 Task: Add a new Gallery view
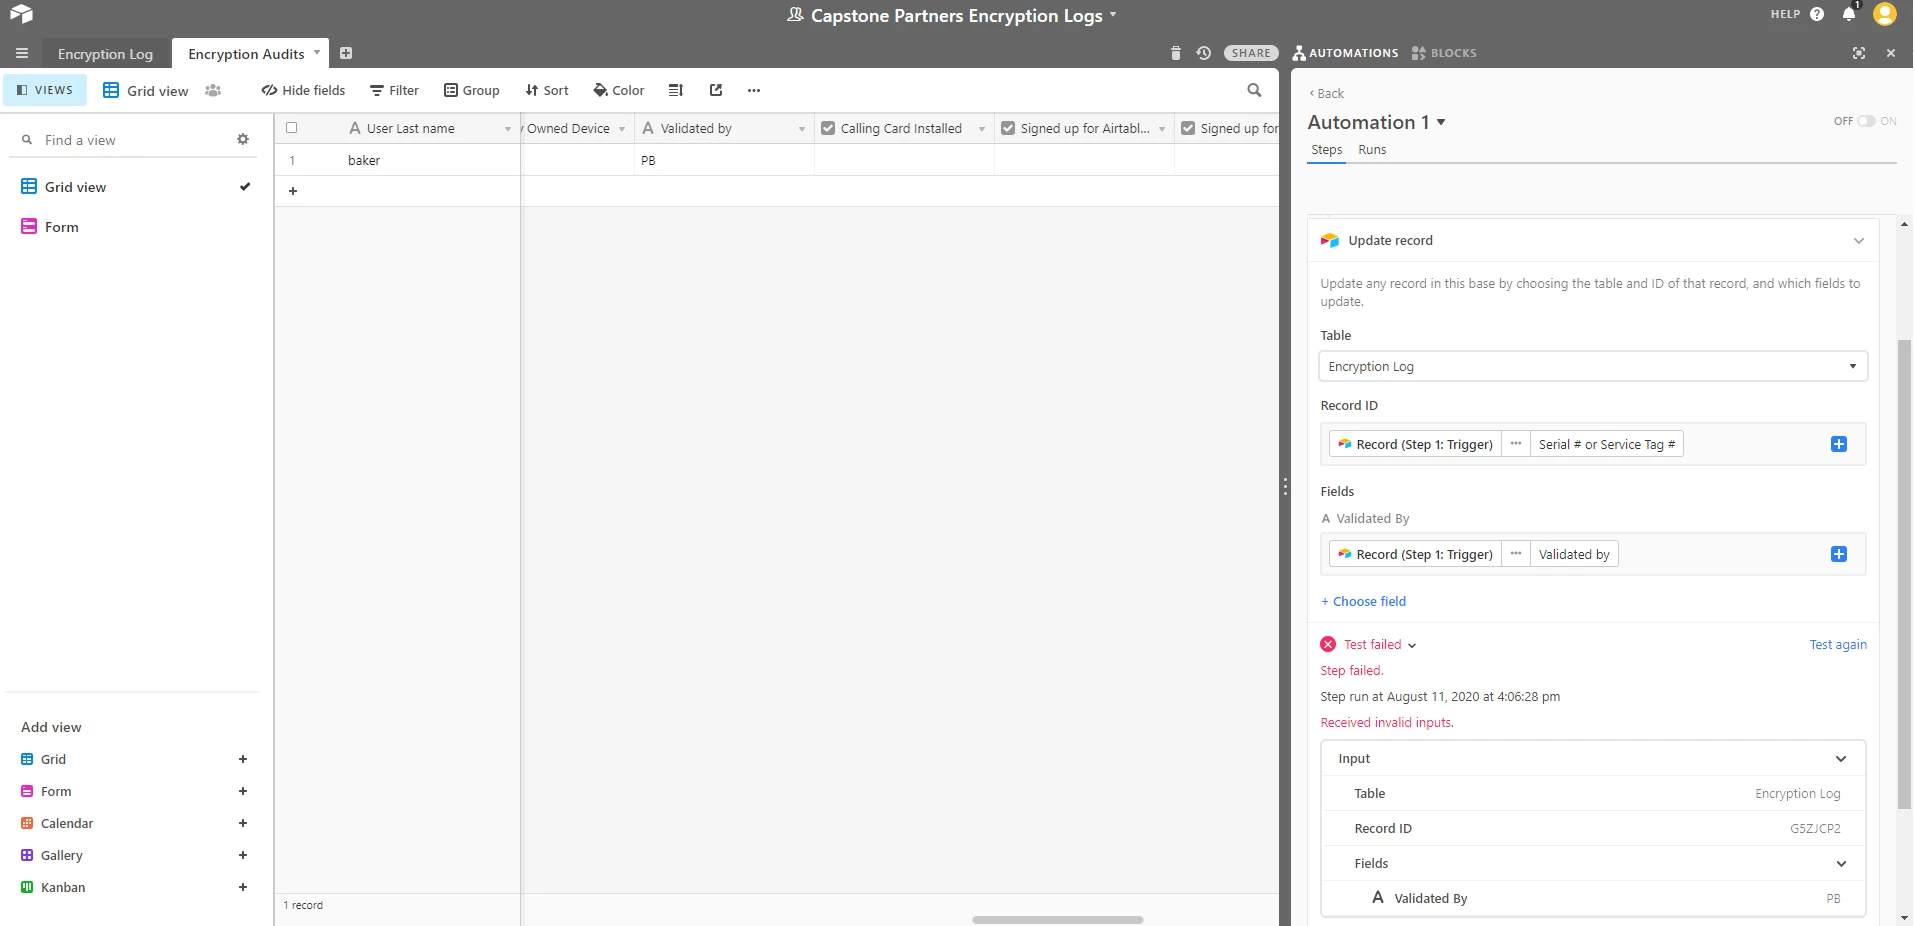(243, 855)
